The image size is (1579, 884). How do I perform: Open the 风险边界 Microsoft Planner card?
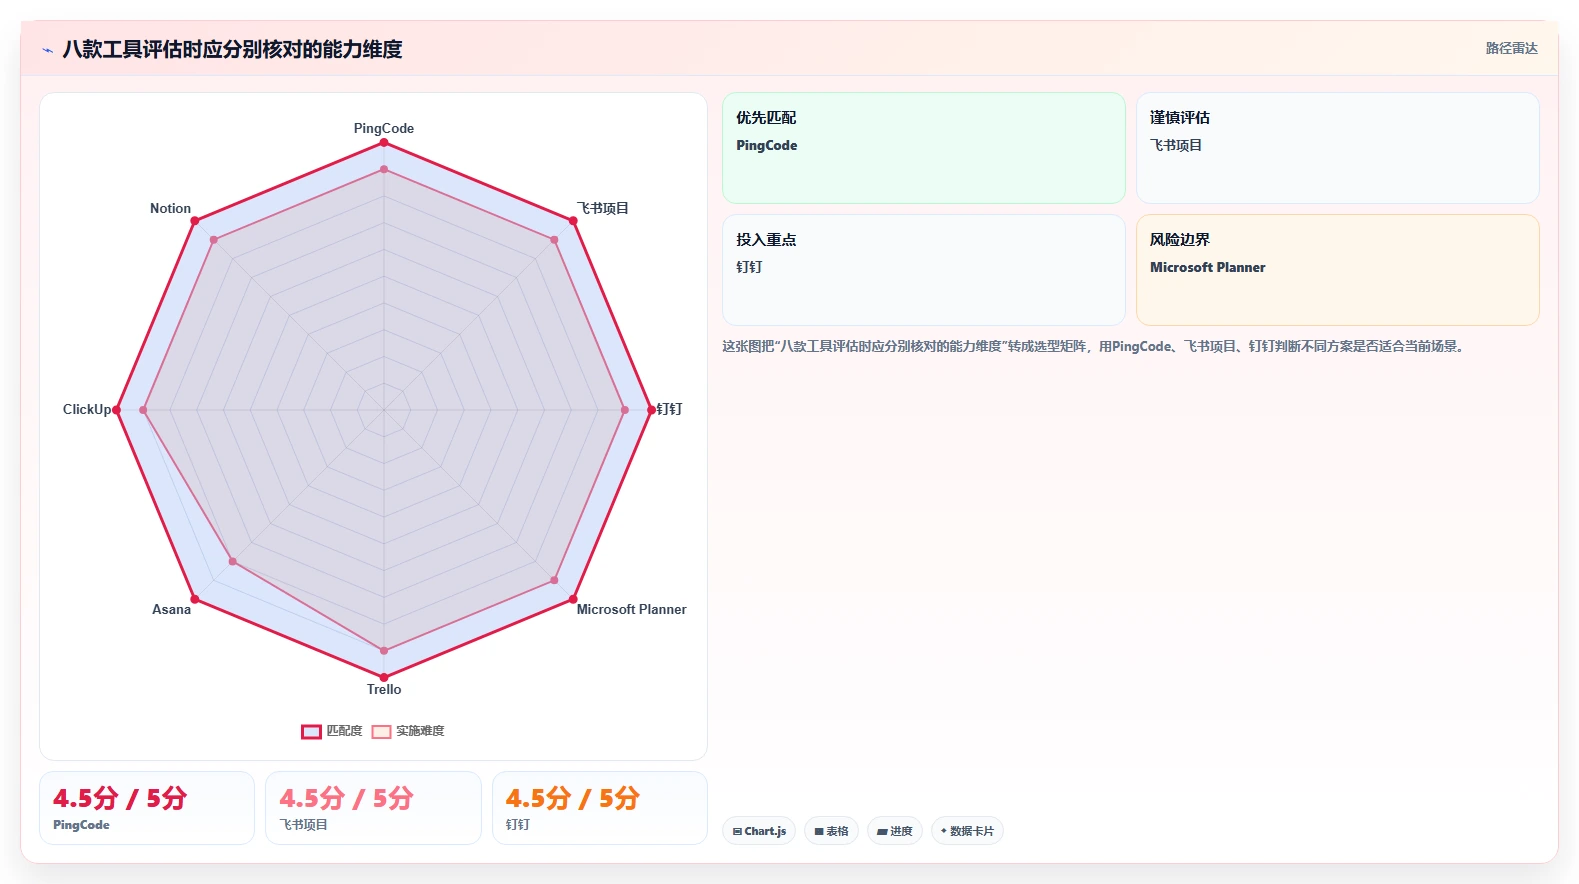[1338, 270]
